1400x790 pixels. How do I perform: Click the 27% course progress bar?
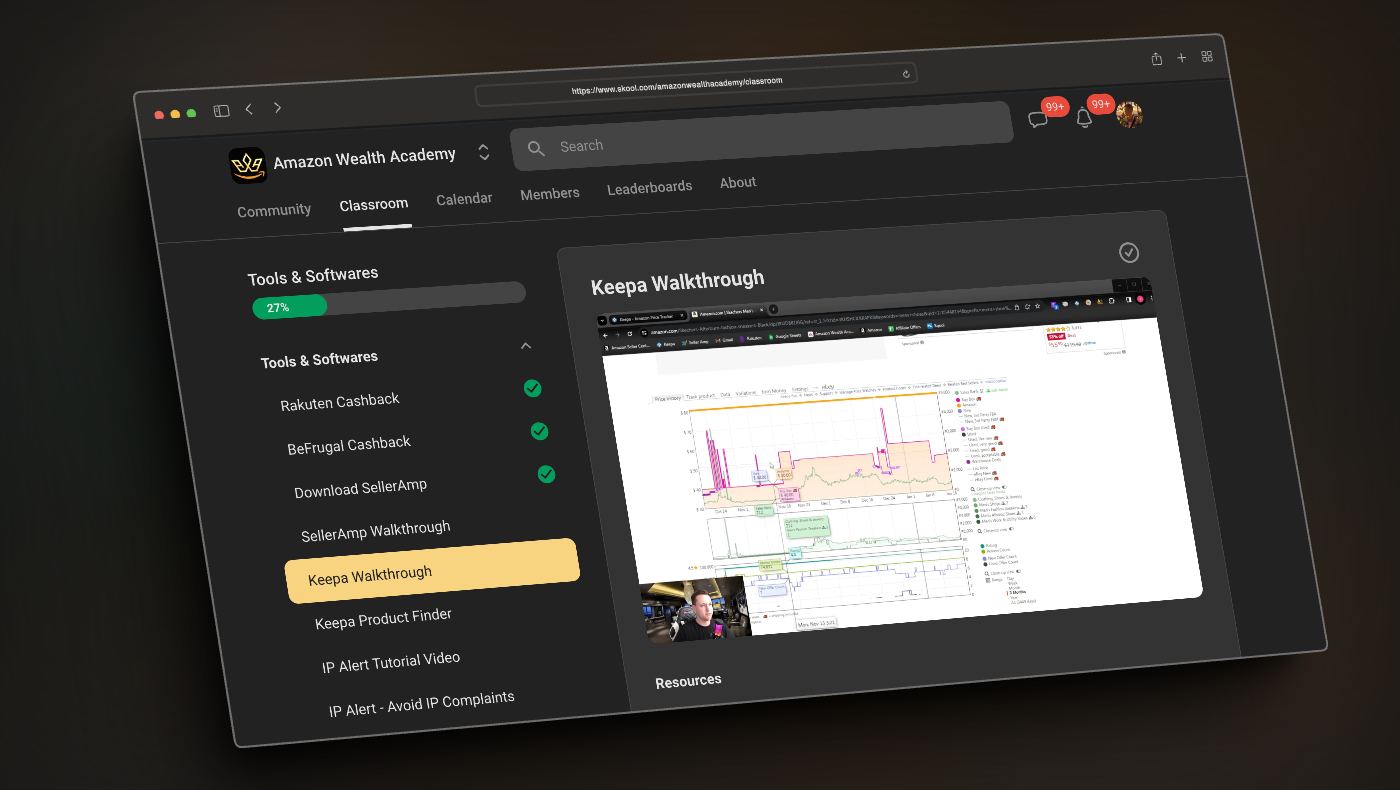[x=388, y=299]
